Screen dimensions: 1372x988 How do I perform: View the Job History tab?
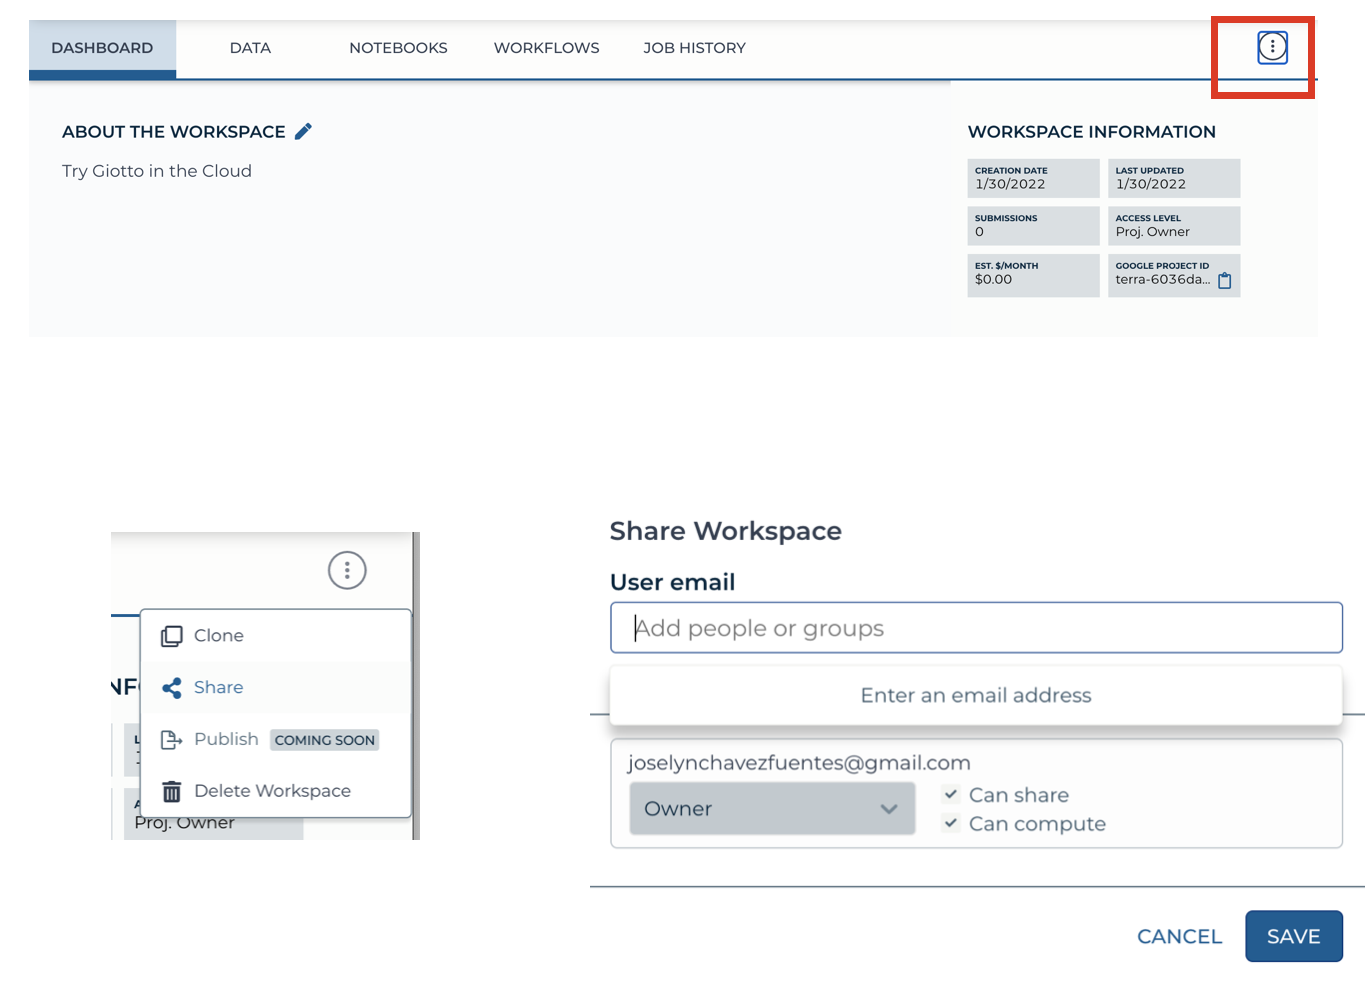point(694,48)
